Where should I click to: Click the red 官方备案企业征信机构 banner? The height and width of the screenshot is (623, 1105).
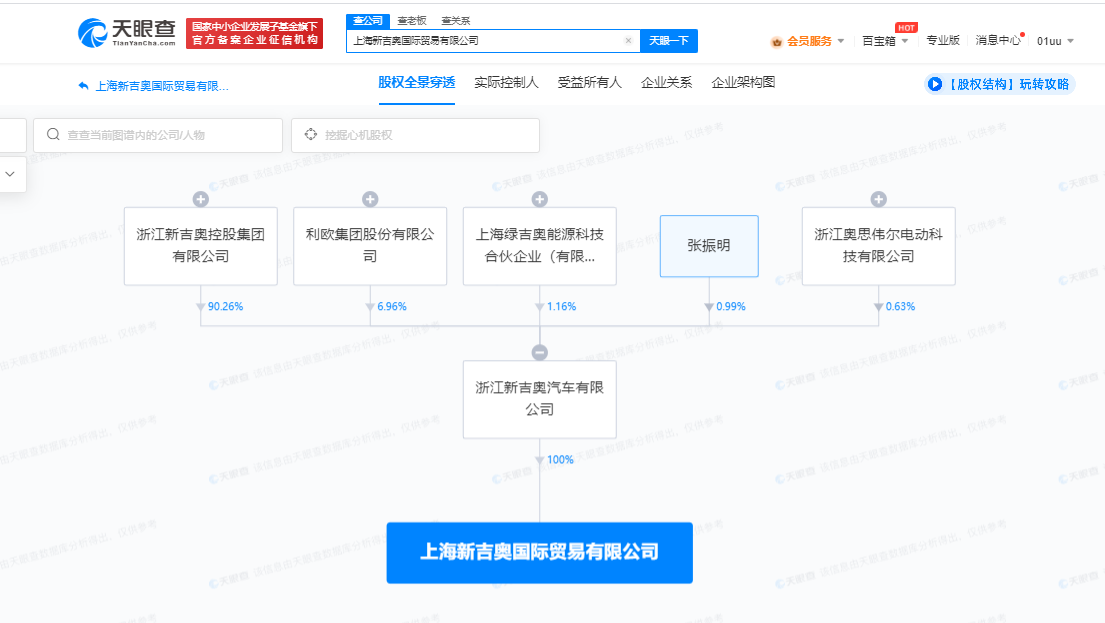254,34
